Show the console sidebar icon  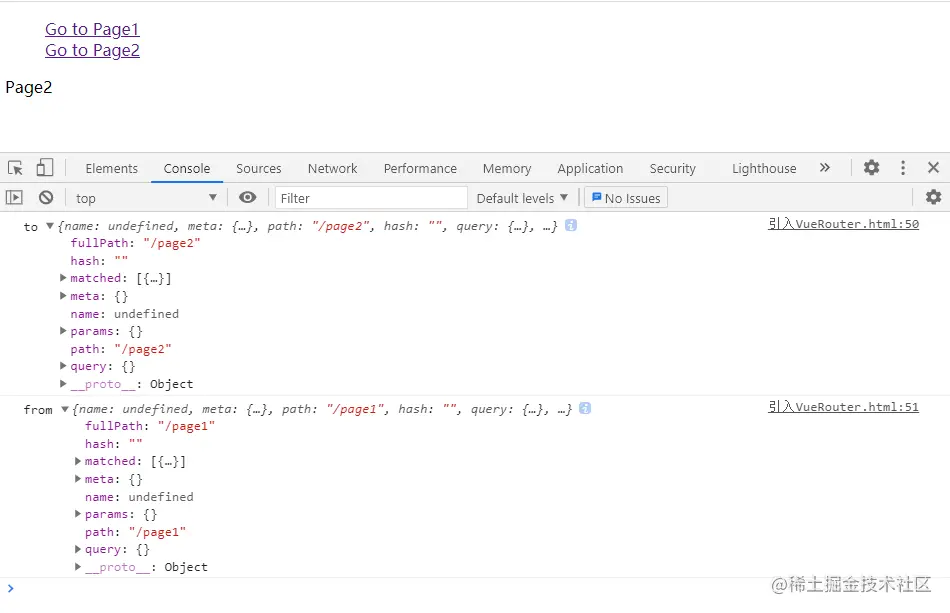tap(14, 197)
